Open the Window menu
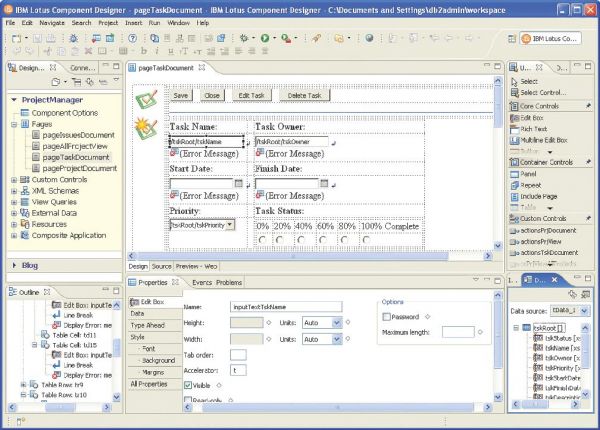This screenshot has height=430, width=600. pos(178,23)
